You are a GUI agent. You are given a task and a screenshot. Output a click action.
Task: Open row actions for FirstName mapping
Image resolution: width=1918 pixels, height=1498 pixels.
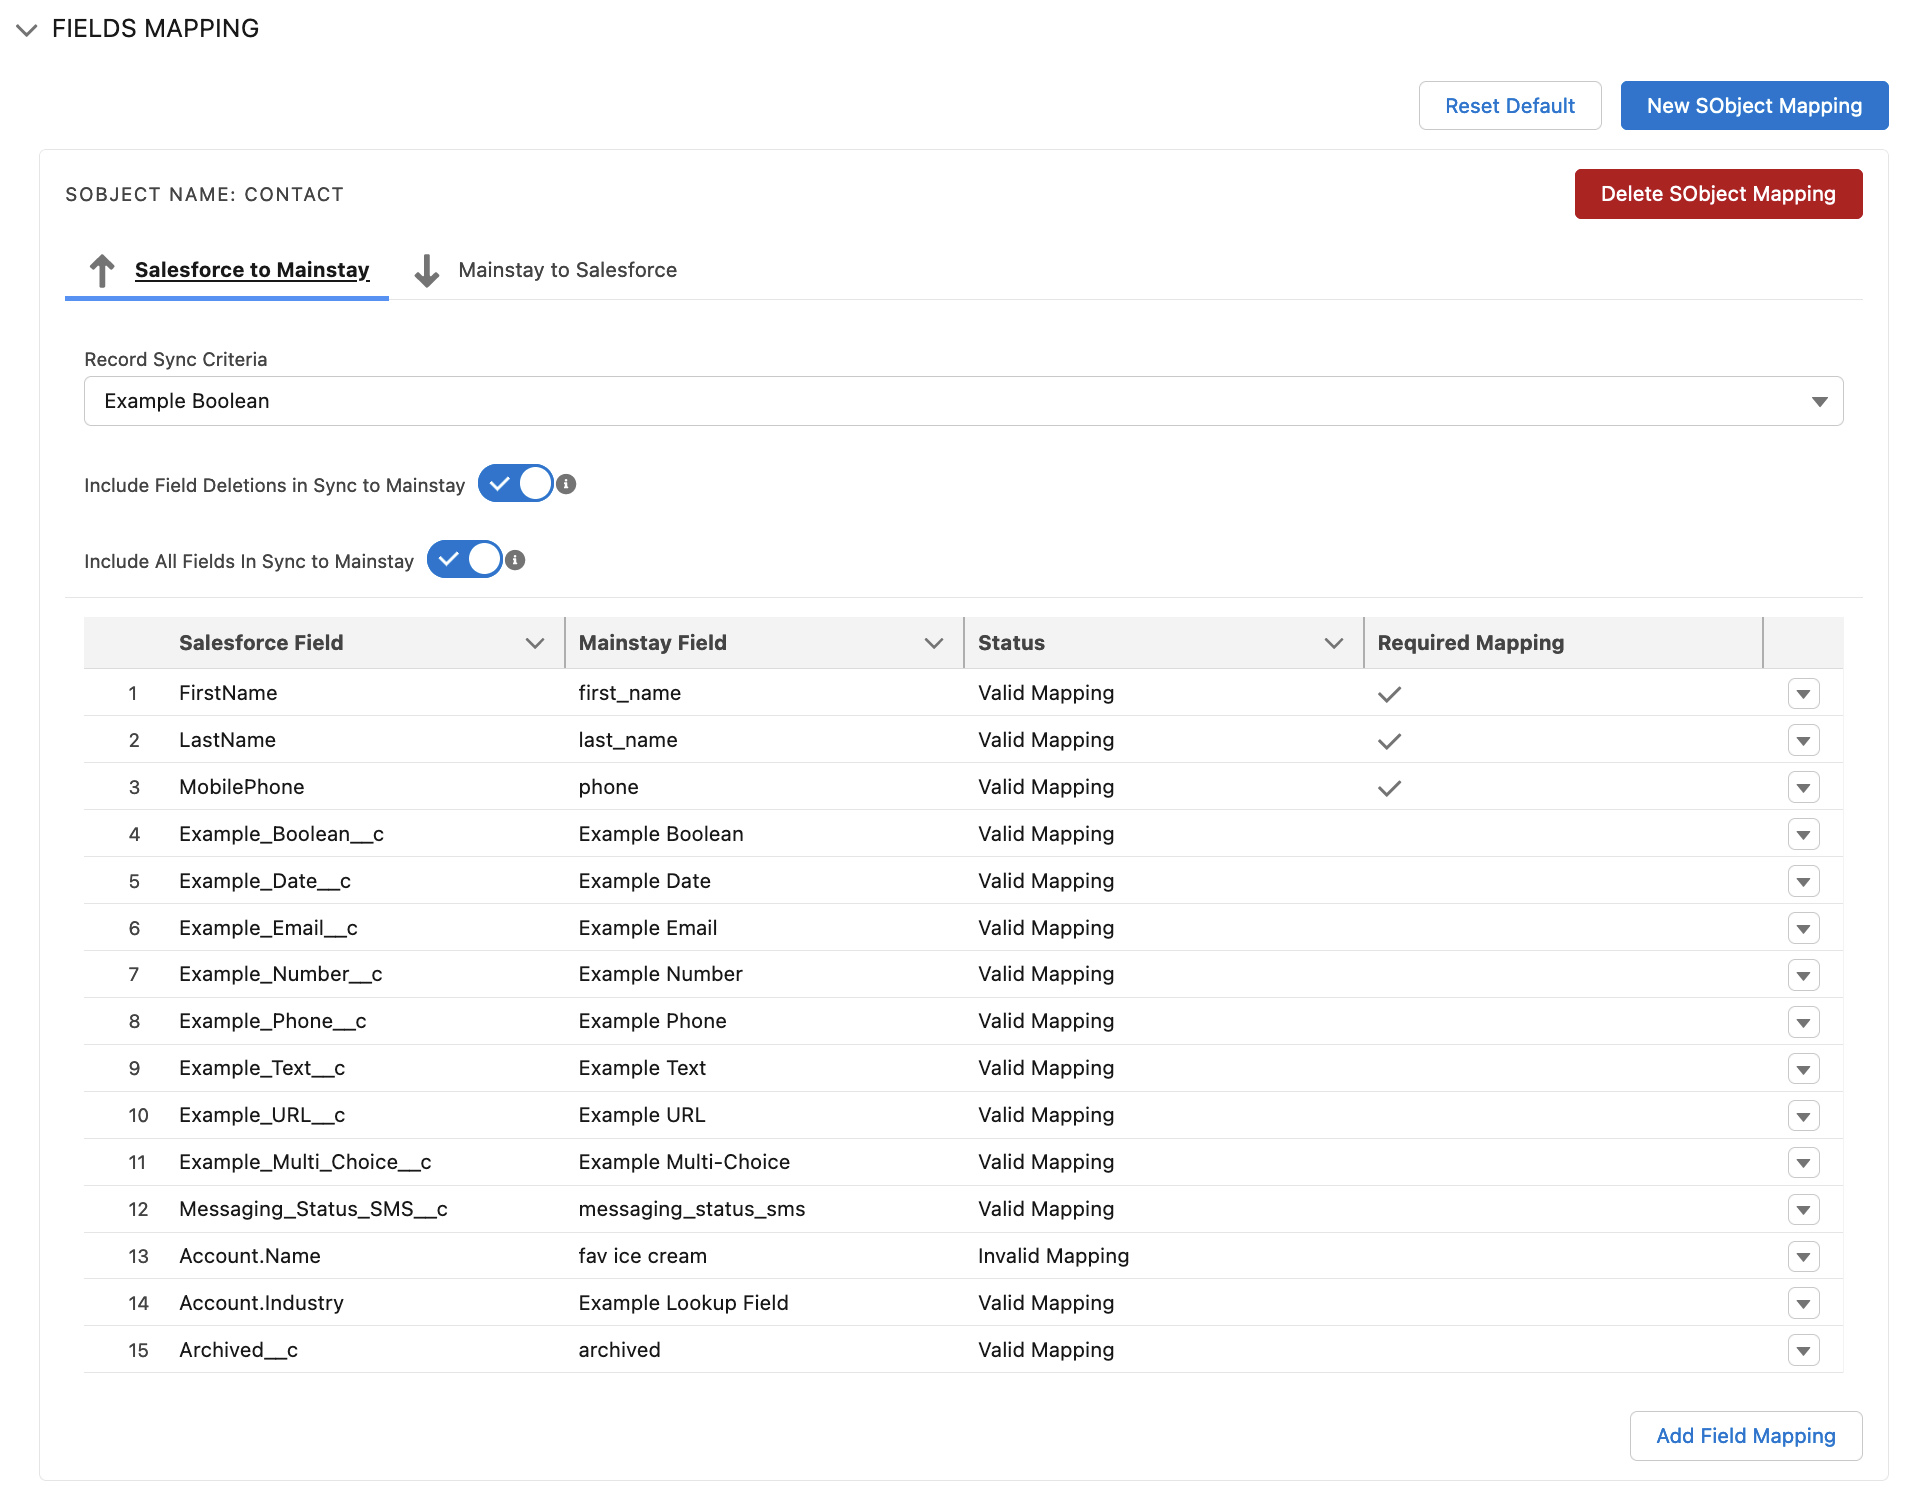[x=1803, y=693]
